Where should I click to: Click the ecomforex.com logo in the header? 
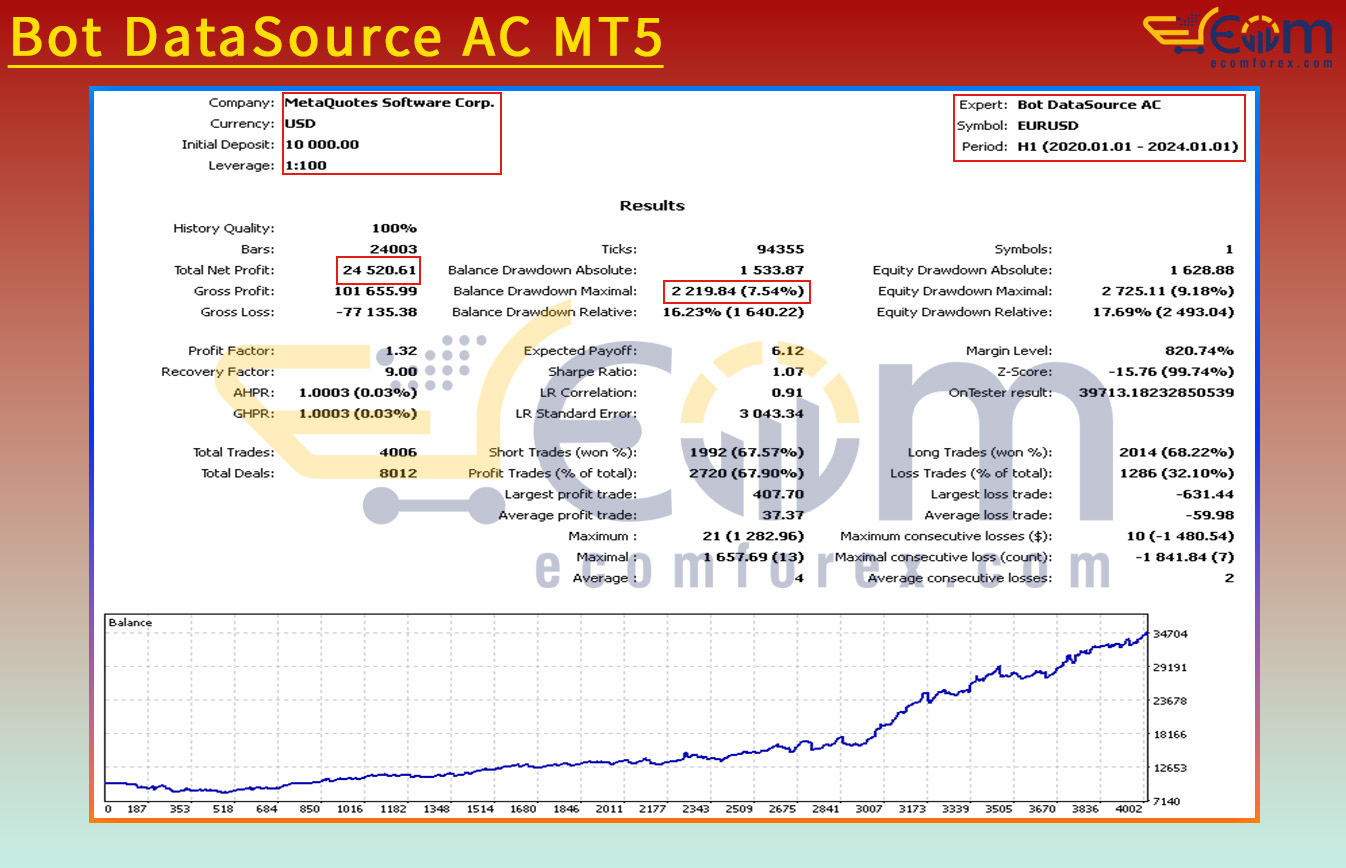1238,38
